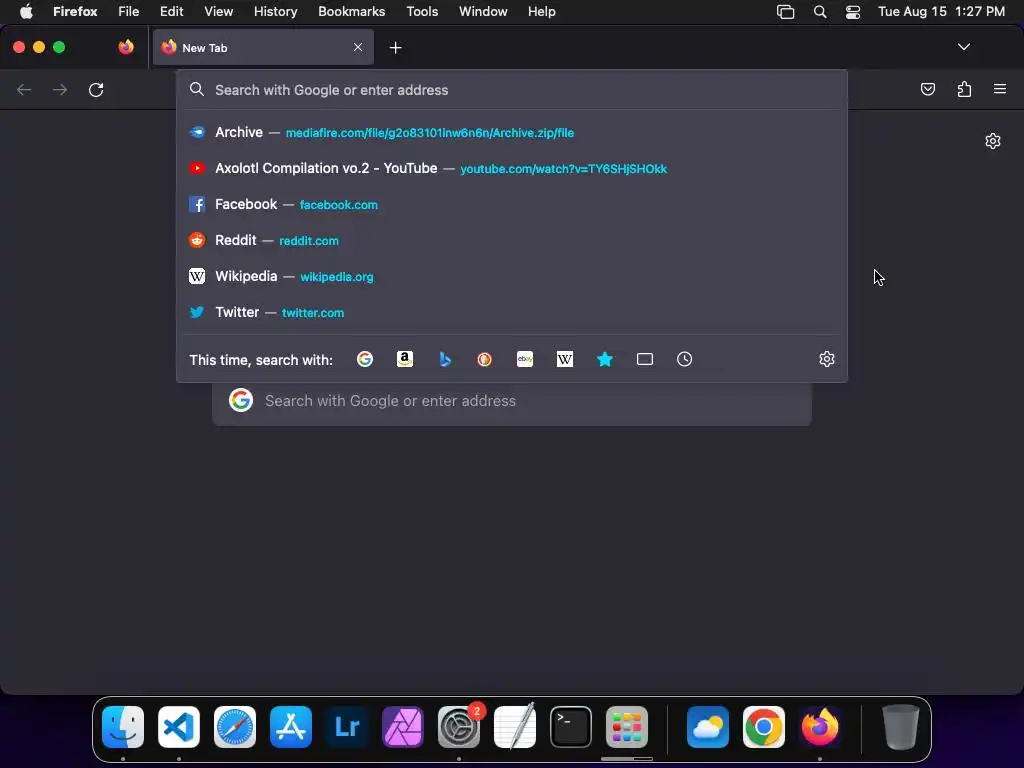Screen dimensions: 1024x768
Task: Click the date and time clock
Action: pyautogui.click(x=941, y=12)
